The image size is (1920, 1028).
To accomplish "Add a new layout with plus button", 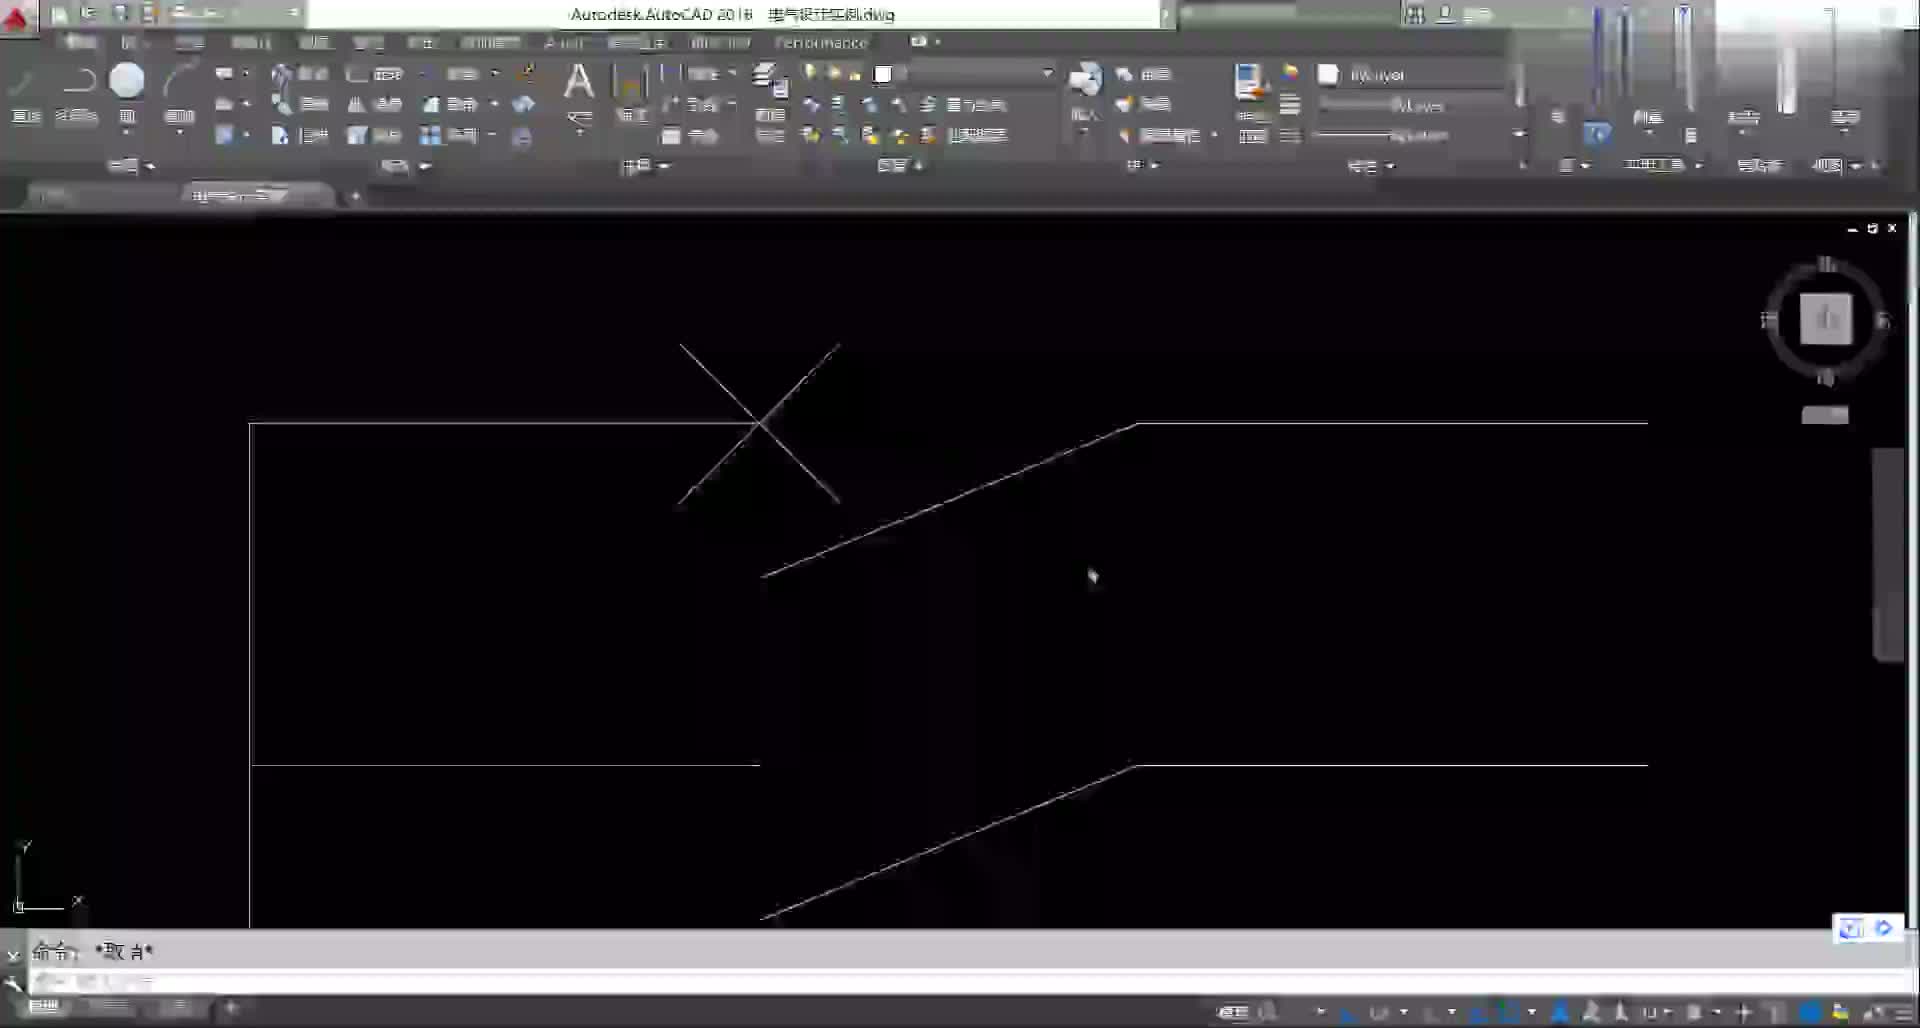I will [x=231, y=1007].
